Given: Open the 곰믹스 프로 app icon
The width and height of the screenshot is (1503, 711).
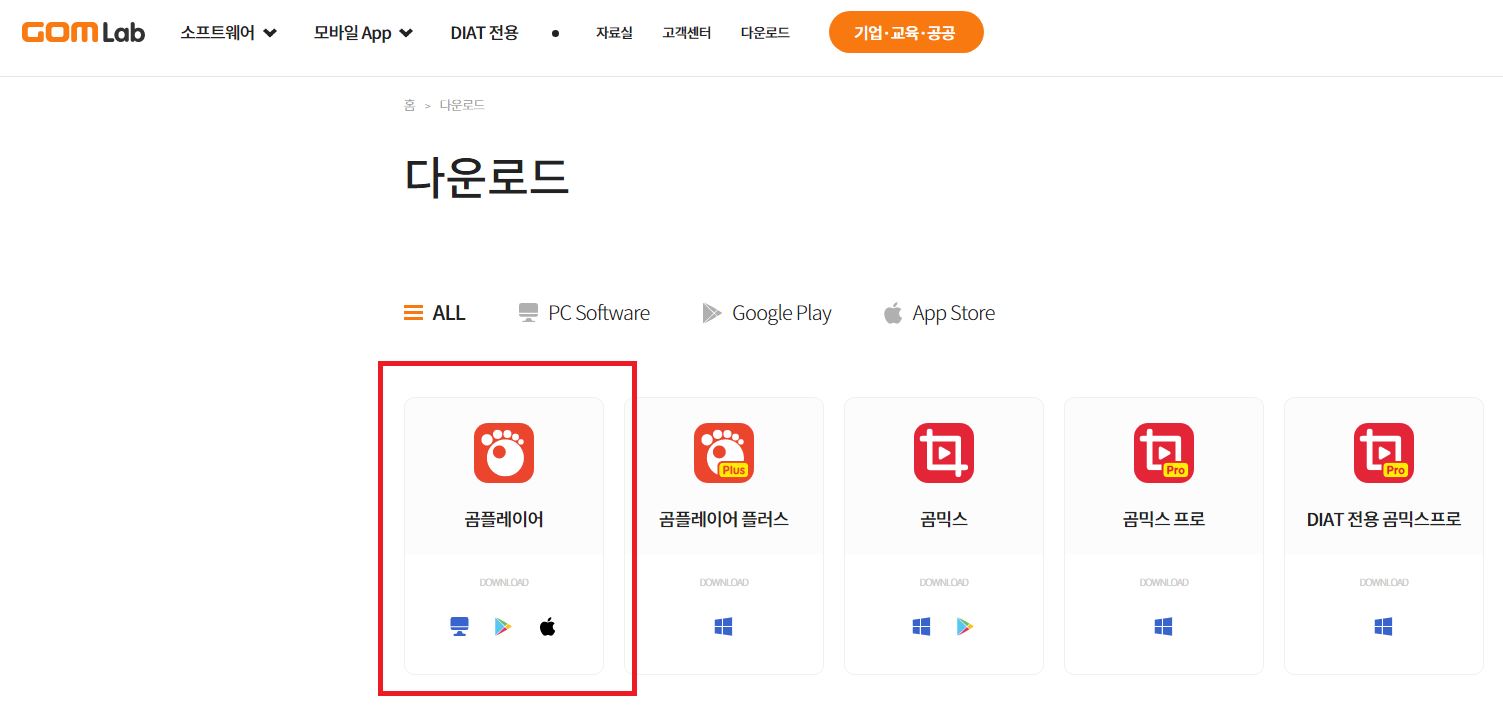Looking at the screenshot, I should click(x=1164, y=453).
